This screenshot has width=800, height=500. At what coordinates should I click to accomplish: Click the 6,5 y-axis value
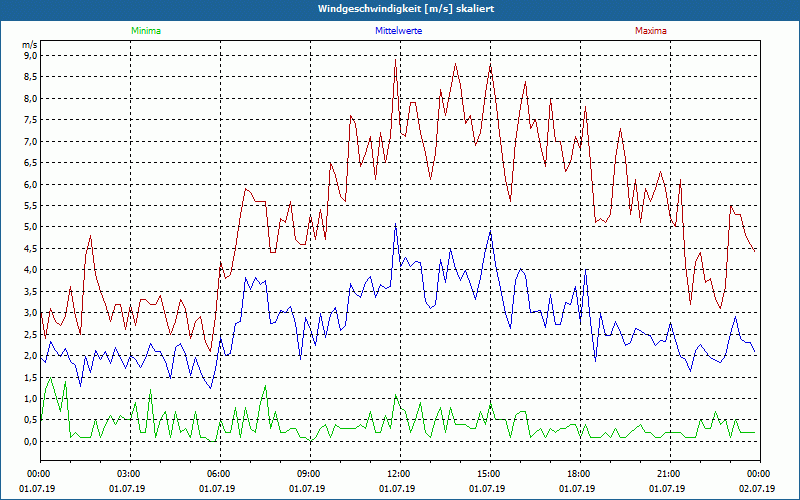[30, 162]
